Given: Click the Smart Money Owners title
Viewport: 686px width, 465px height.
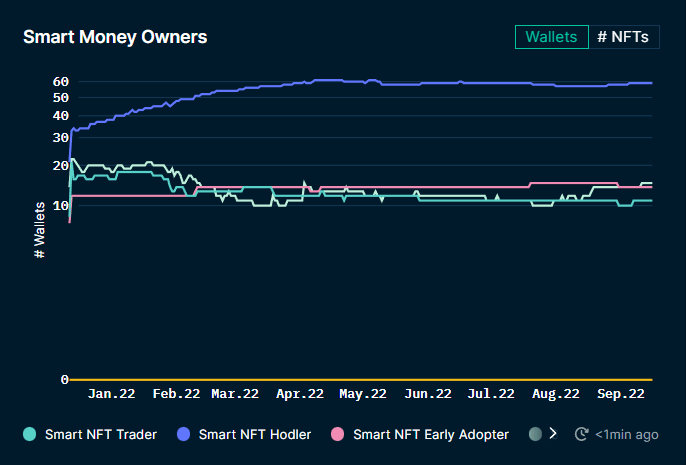Looking at the screenshot, I should click(x=115, y=37).
